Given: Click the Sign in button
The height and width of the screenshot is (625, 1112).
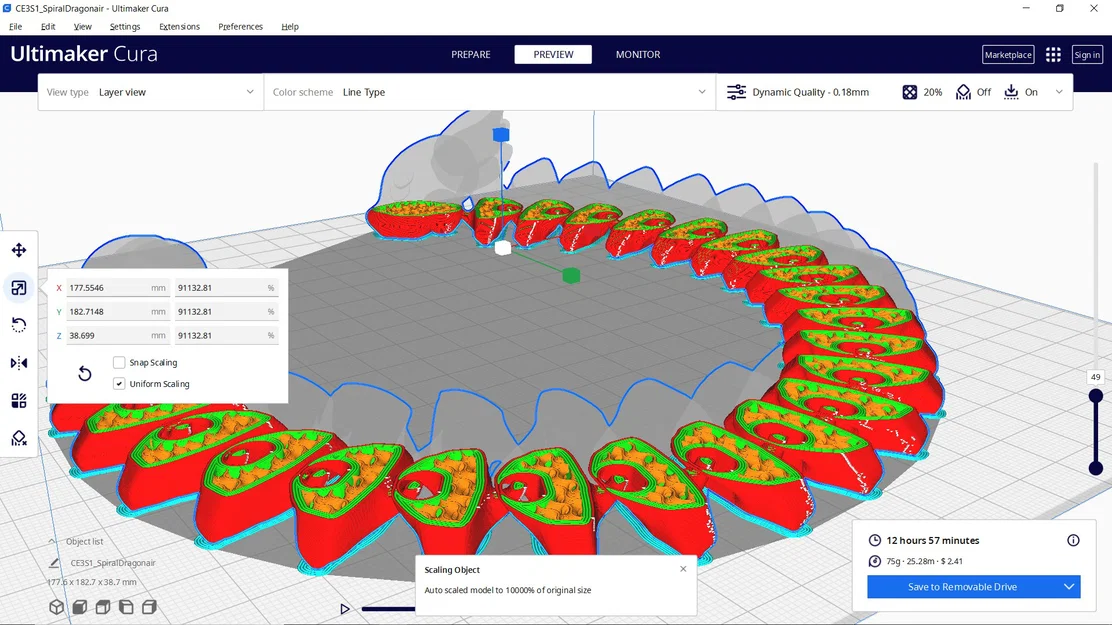Looking at the screenshot, I should point(1086,55).
